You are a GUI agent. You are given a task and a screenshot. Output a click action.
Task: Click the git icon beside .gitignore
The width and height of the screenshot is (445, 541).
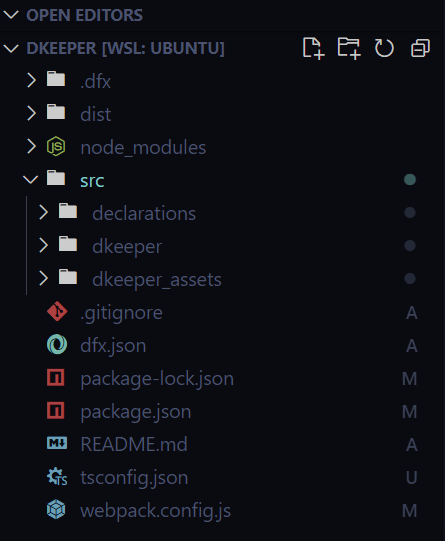tap(57, 312)
